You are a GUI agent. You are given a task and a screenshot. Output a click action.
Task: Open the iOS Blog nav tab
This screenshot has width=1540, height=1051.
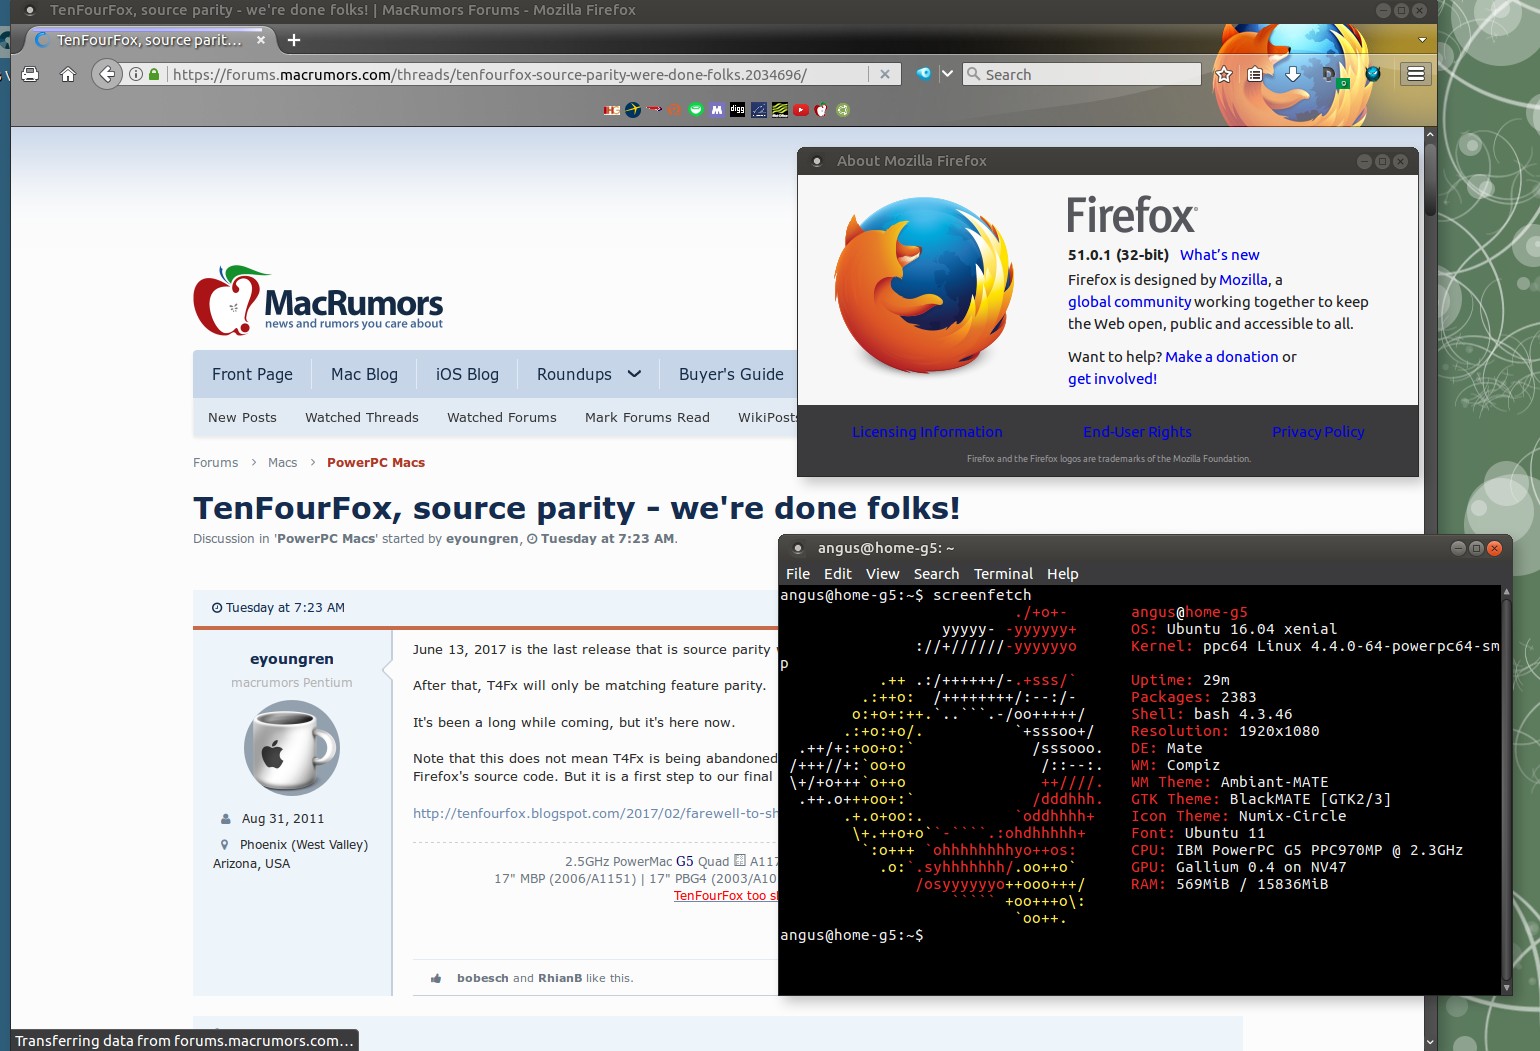pyautogui.click(x=467, y=374)
